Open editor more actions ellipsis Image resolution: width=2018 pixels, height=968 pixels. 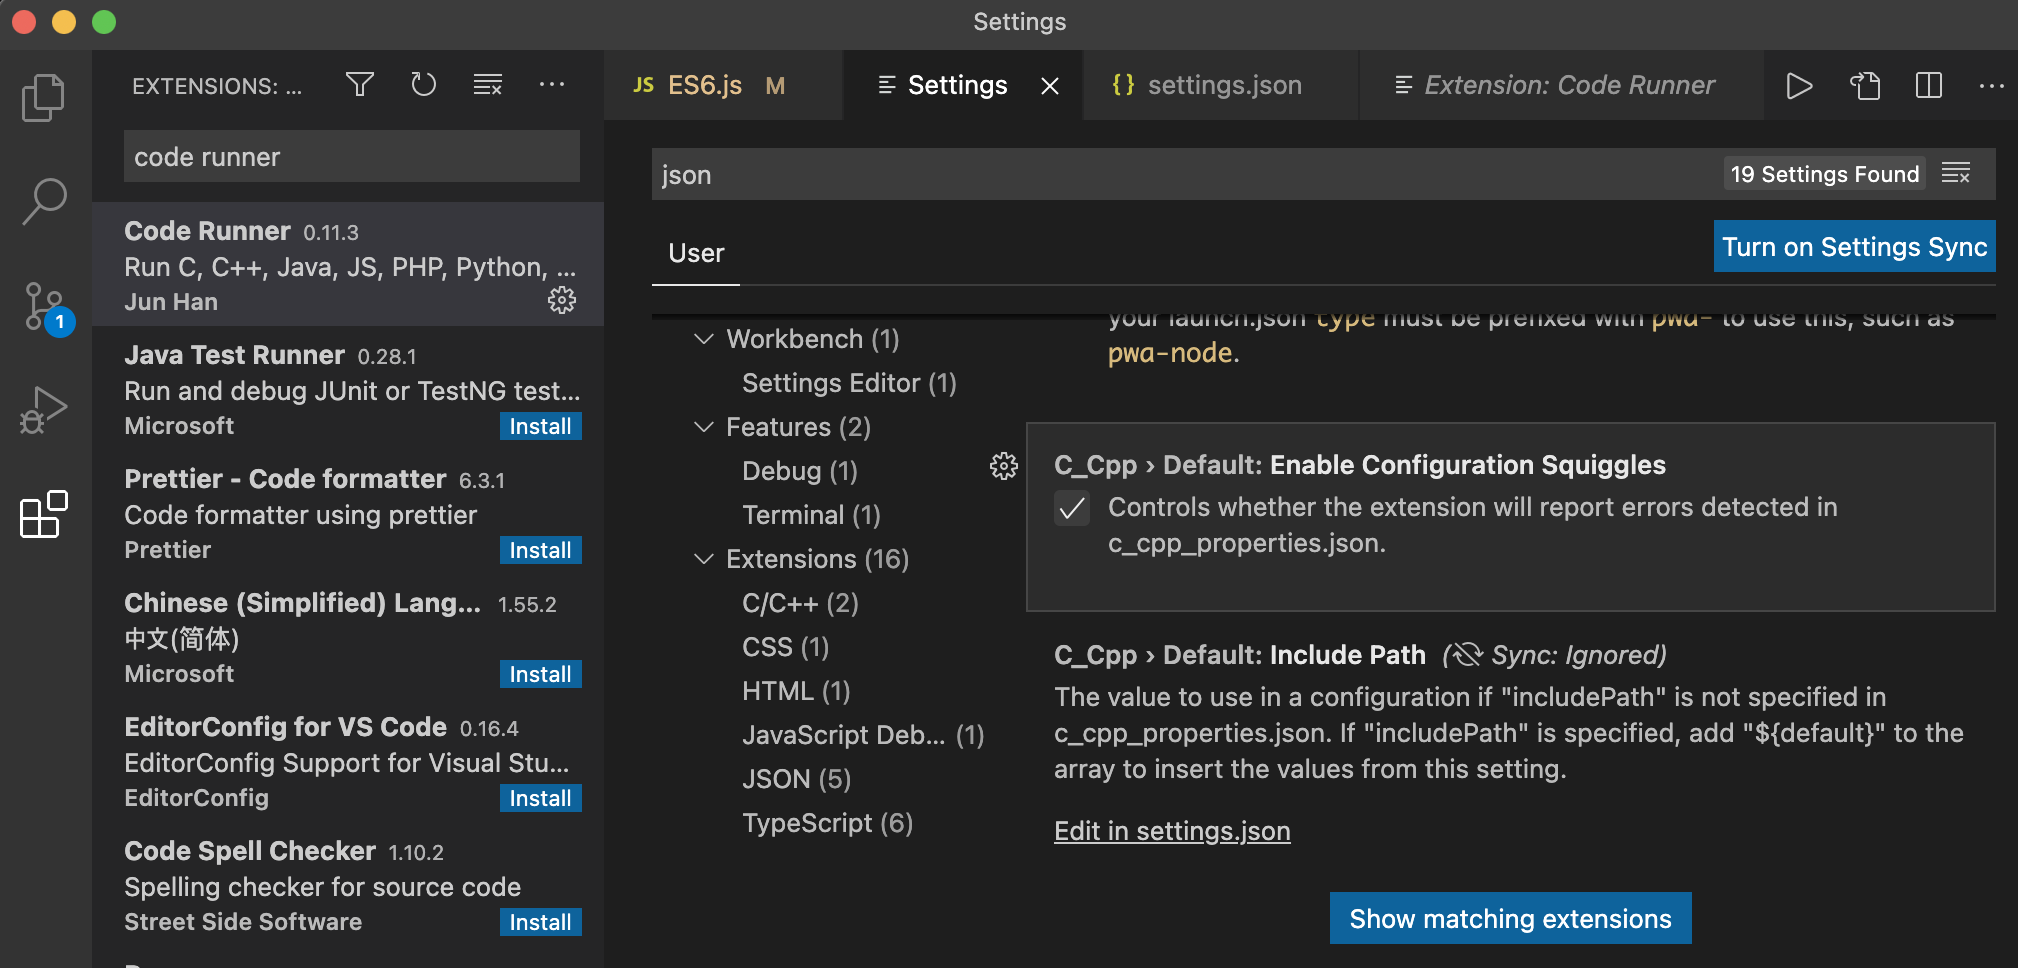point(1992,86)
